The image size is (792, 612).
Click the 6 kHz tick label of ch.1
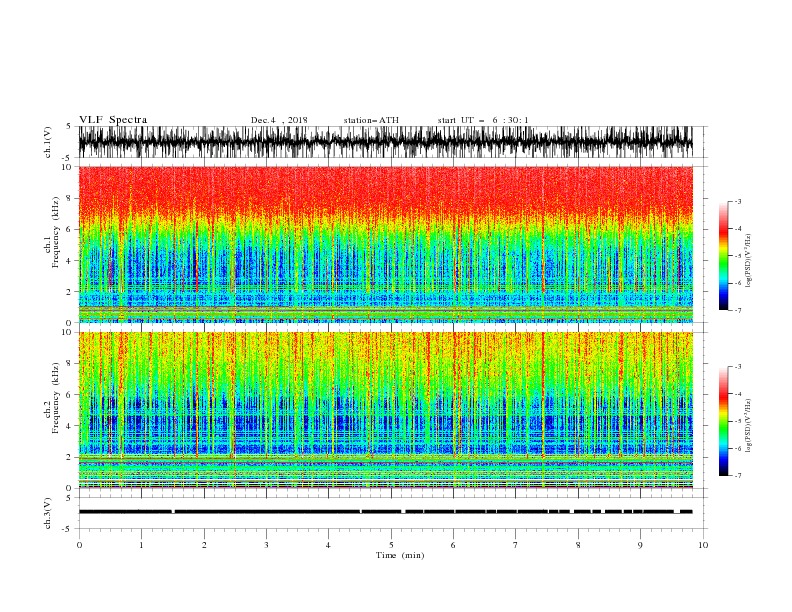click(x=70, y=229)
